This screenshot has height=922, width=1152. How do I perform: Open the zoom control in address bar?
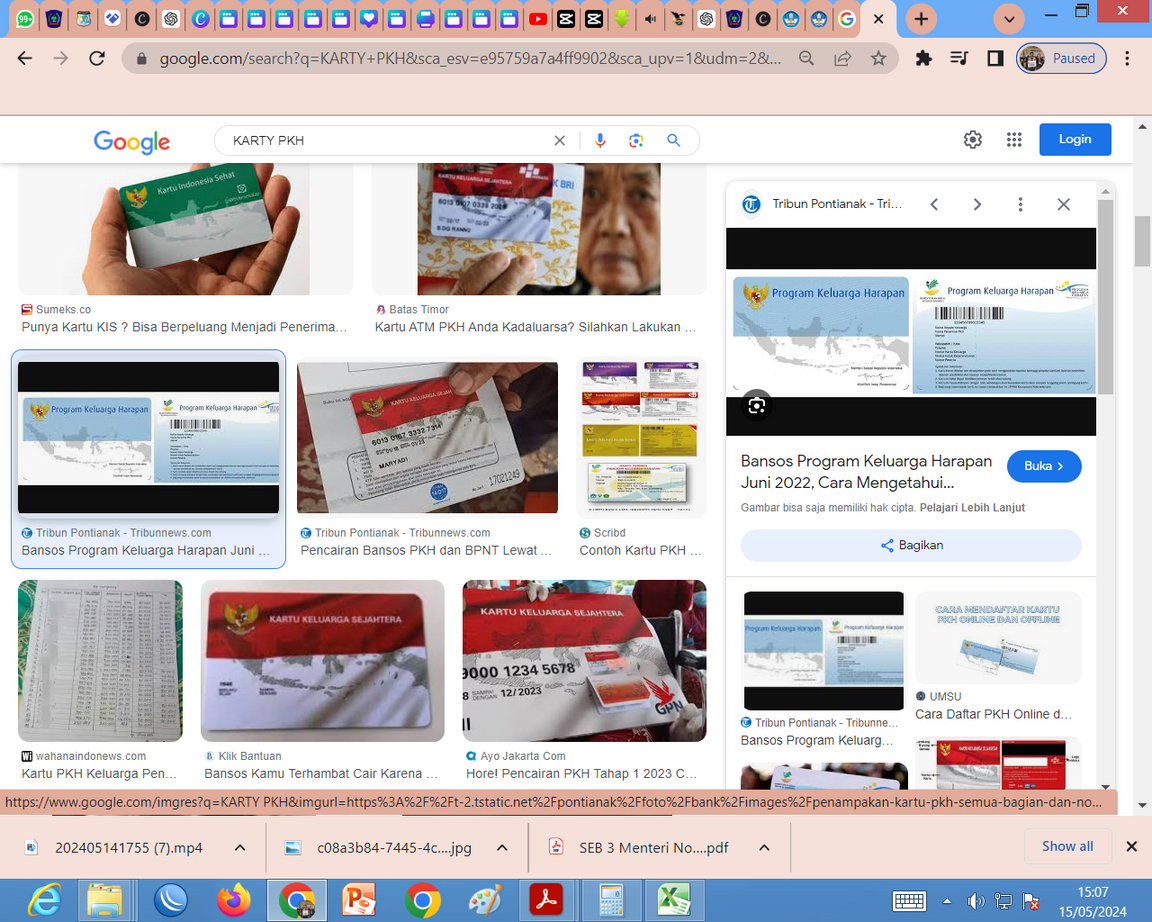(x=806, y=58)
